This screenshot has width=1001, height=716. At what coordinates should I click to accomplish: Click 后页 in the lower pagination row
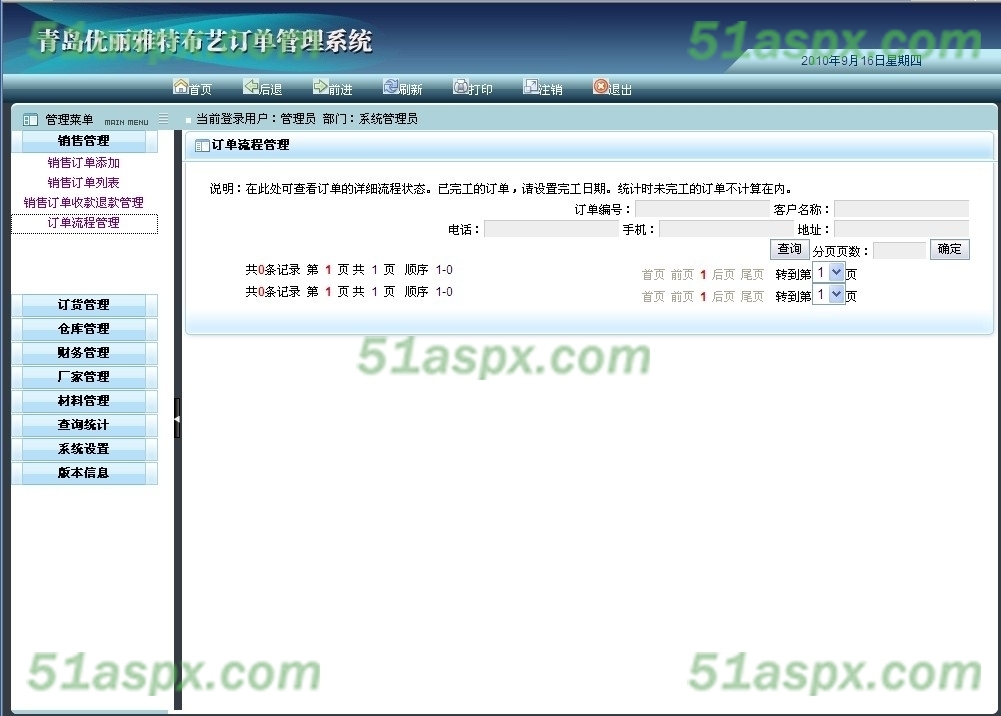[x=723, y=296]
